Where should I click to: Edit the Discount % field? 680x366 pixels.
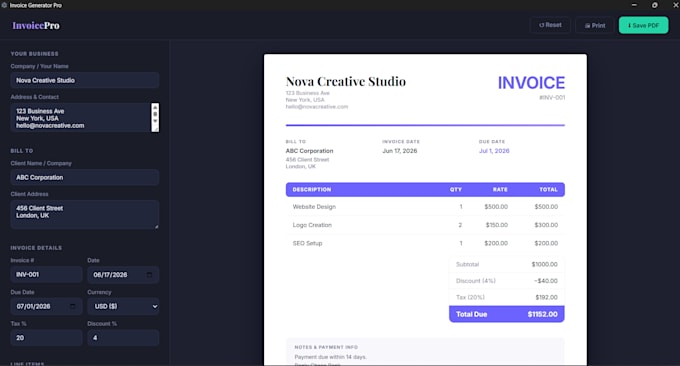click(123, 338)
